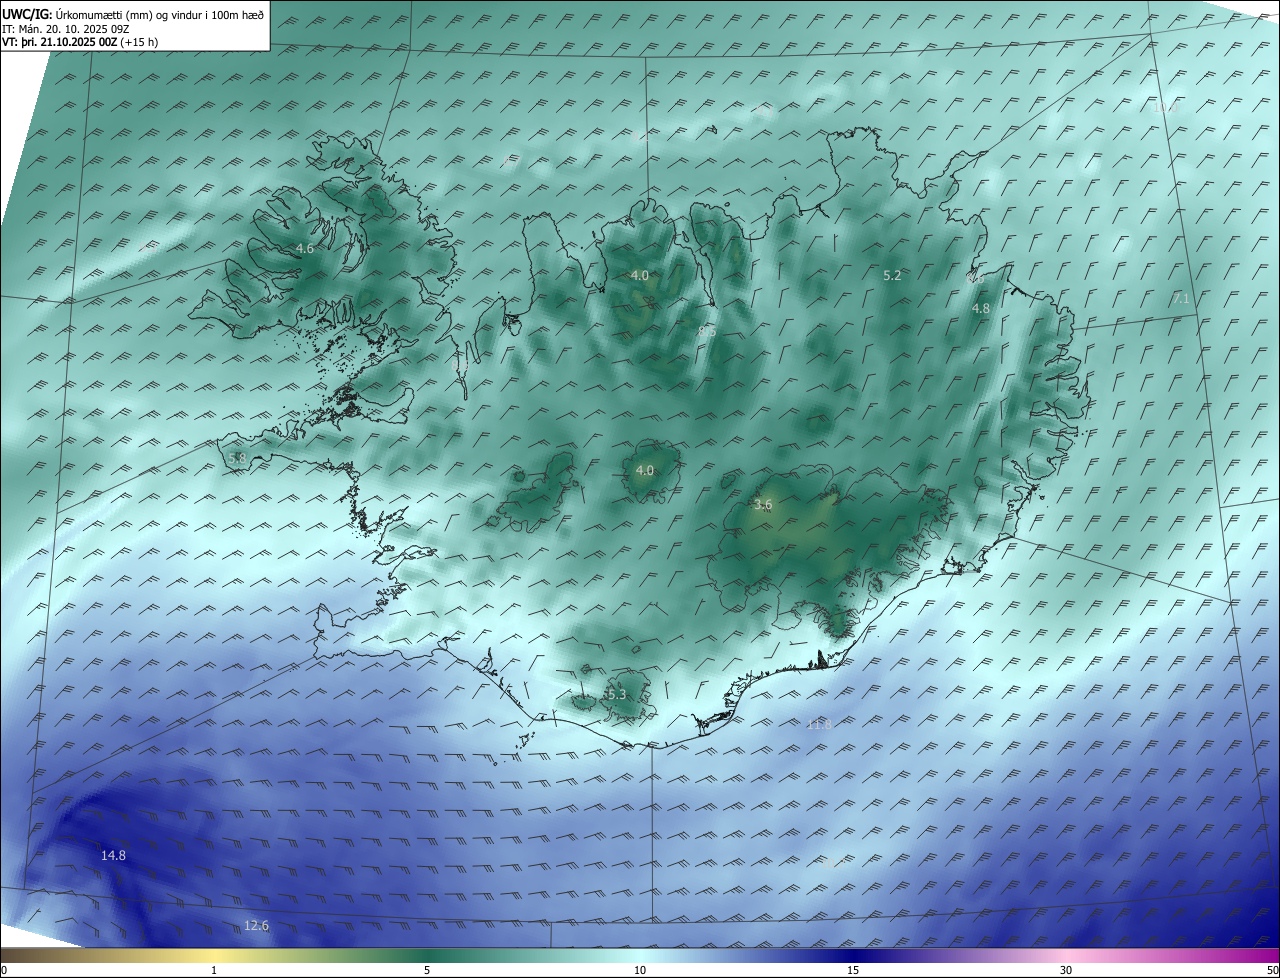Screen dimensions: 1280x978
Task: Click the 7.1 value off the east coast
Action: tap(1181, 299)
